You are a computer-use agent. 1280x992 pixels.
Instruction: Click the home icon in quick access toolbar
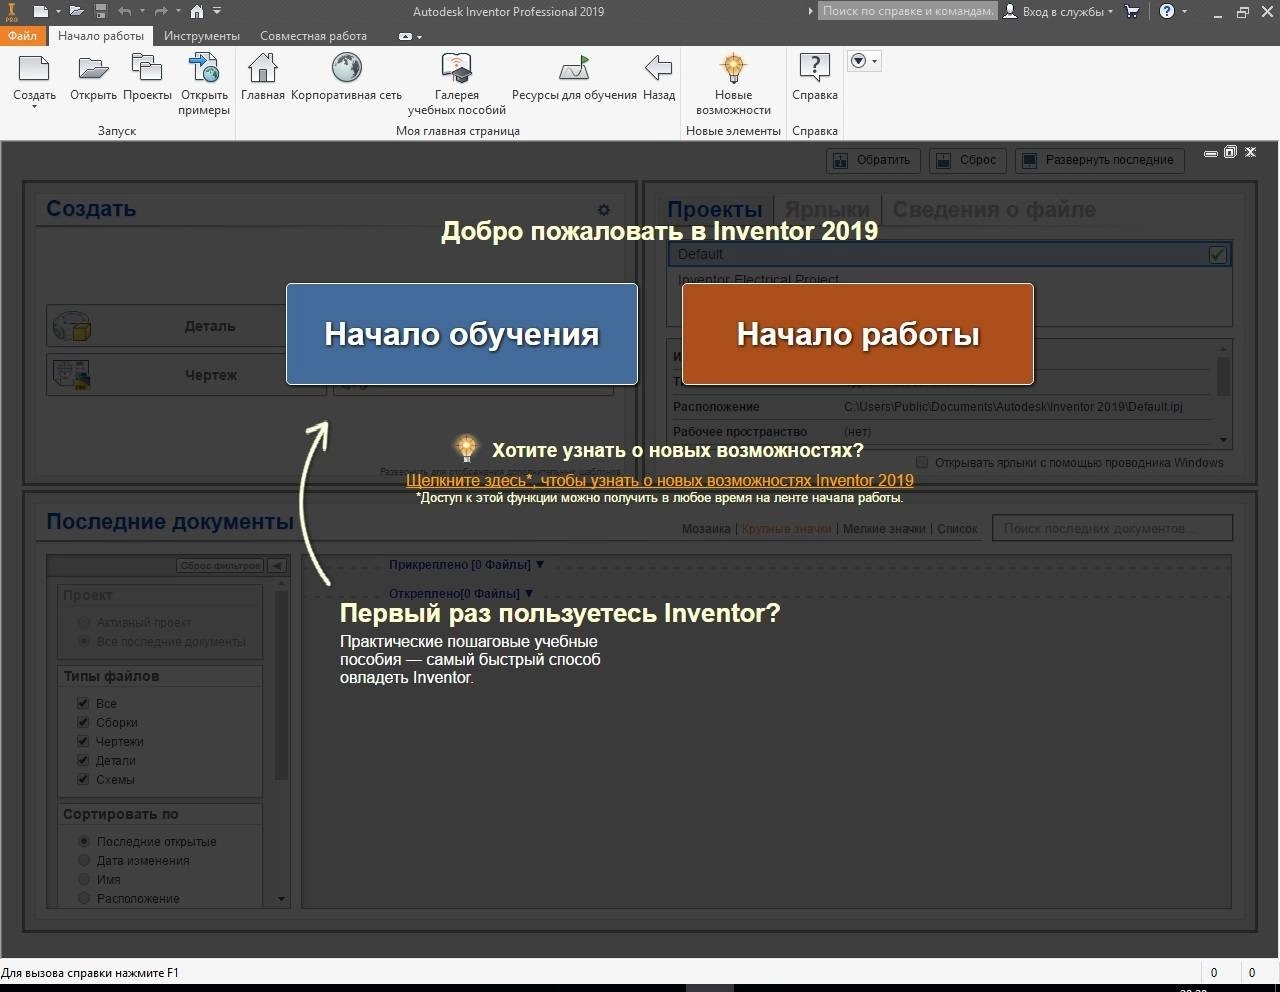click(197, 11)
